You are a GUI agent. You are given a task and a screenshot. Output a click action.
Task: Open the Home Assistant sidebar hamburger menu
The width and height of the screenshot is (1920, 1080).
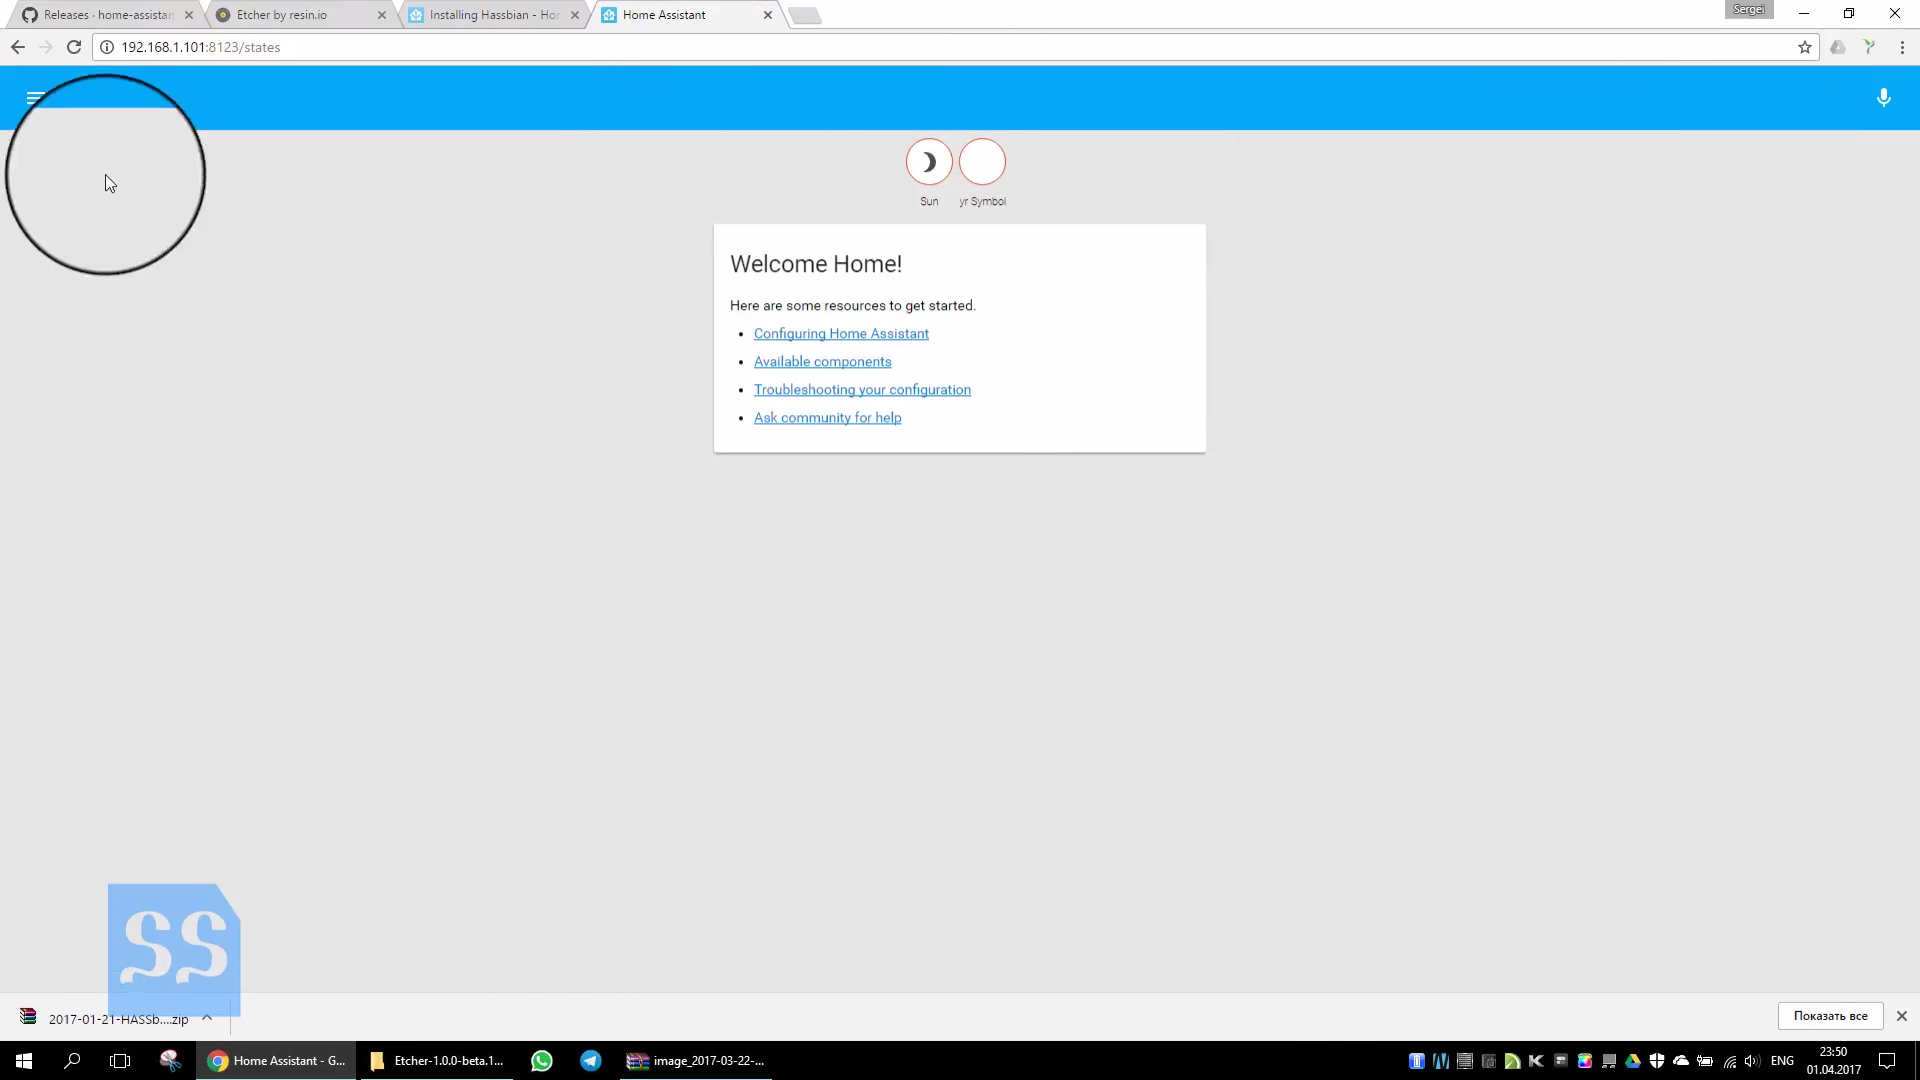click(36, 97)
